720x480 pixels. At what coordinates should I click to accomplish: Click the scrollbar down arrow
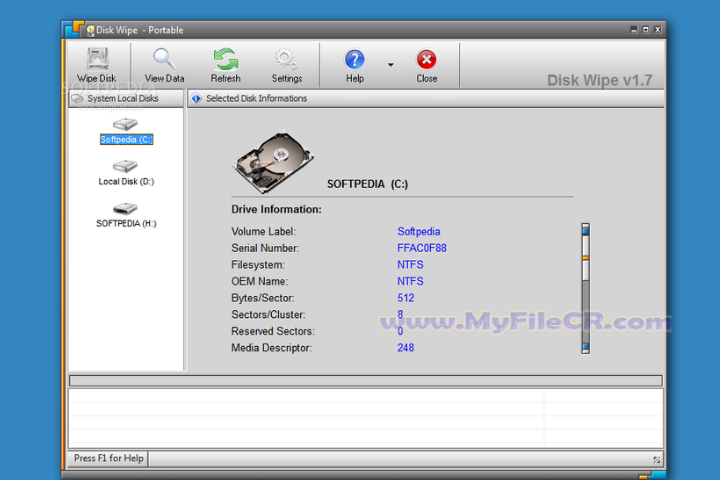[x=585, y=347]
